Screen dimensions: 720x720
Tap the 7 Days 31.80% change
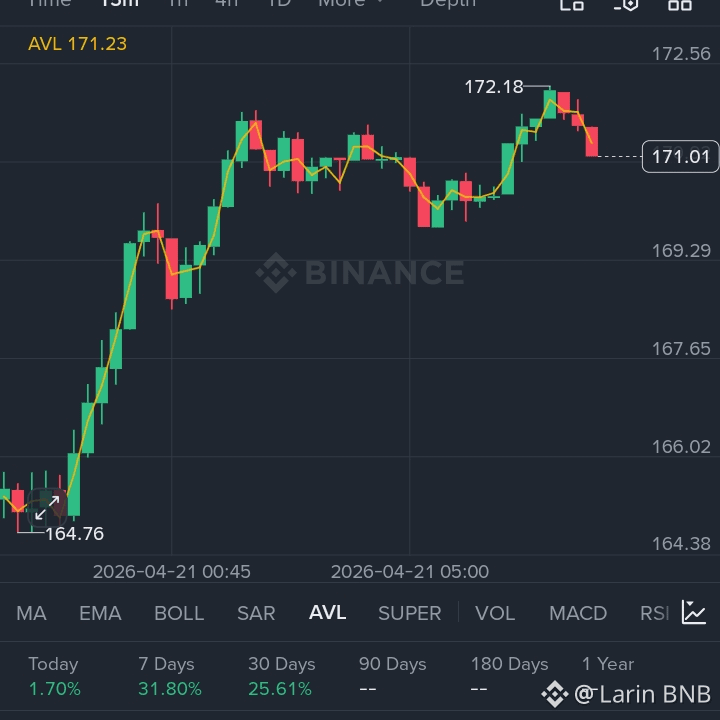point(169,676)
